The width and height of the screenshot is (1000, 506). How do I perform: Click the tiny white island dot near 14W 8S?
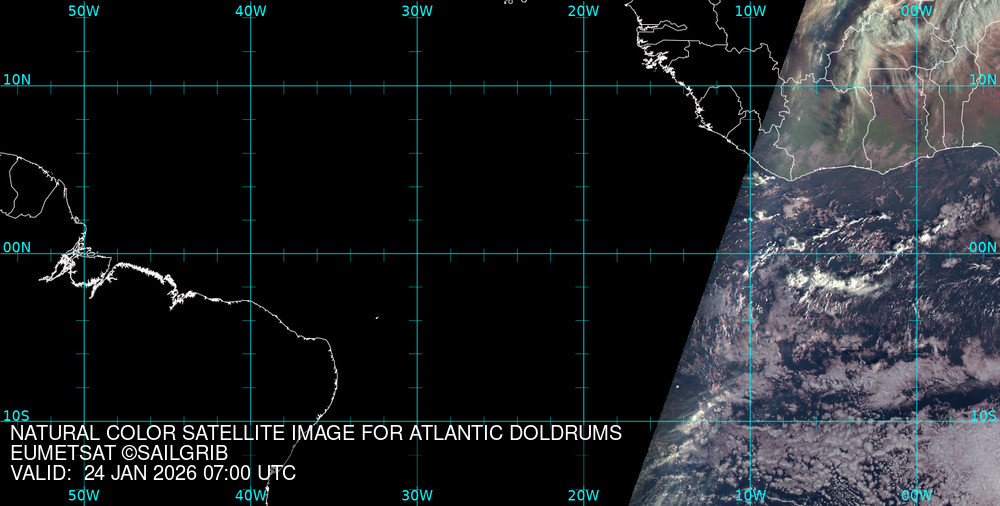coord(677,388)
